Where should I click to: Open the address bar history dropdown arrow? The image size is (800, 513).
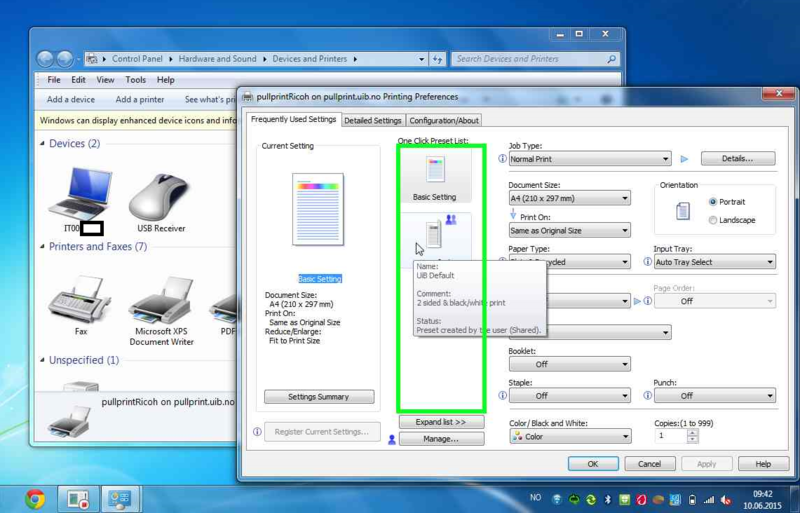point(421,59)
